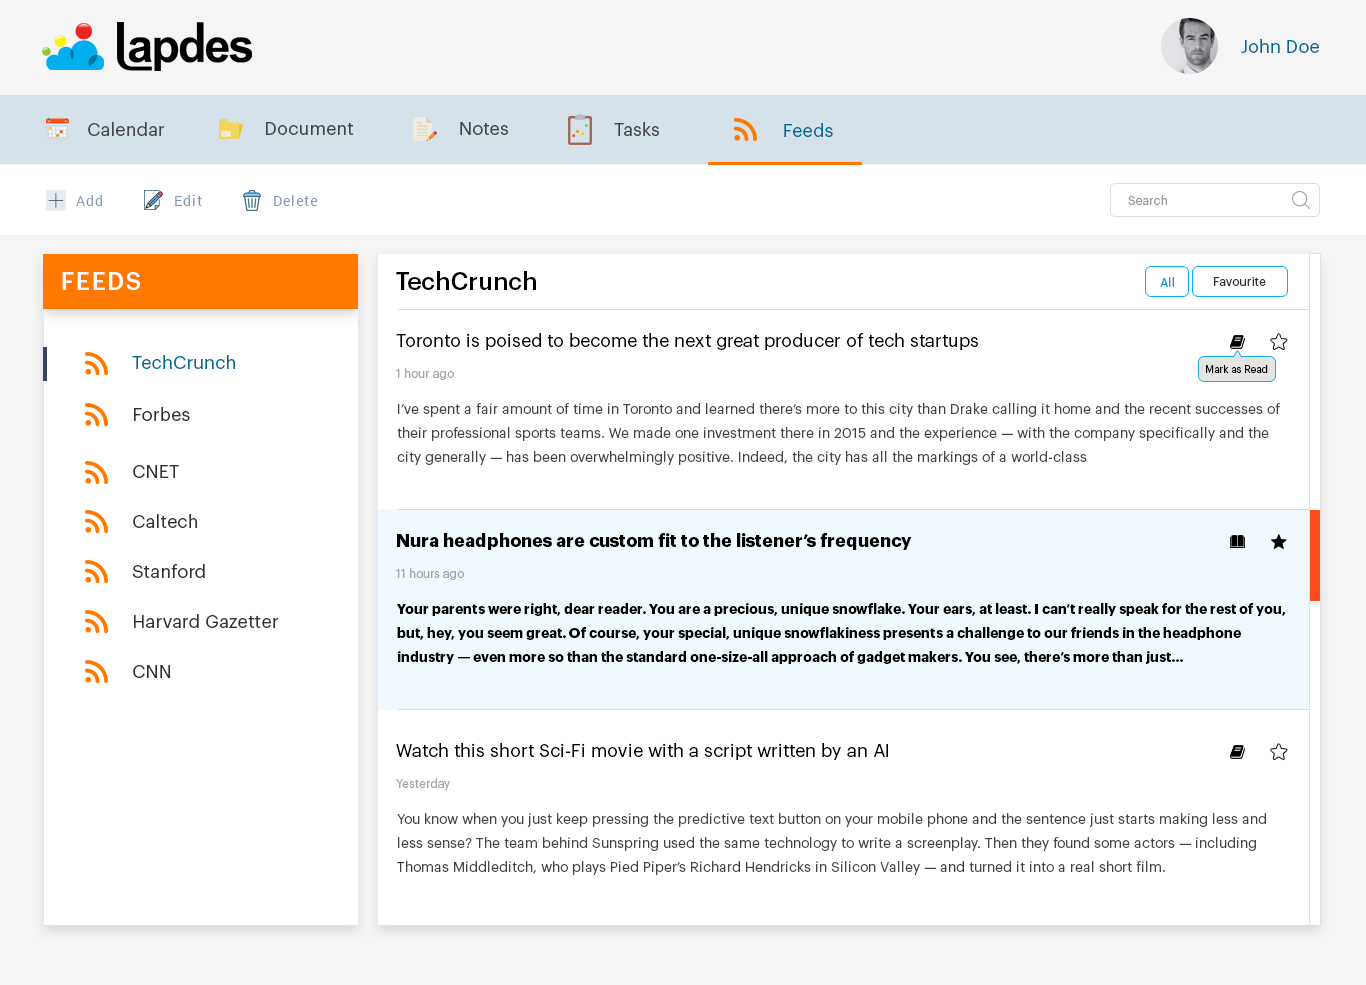Click the magnifier icon in Search box
The width and height of the screenshot is (1366, 985).
pyautogui.click(x=1300, y=200)
